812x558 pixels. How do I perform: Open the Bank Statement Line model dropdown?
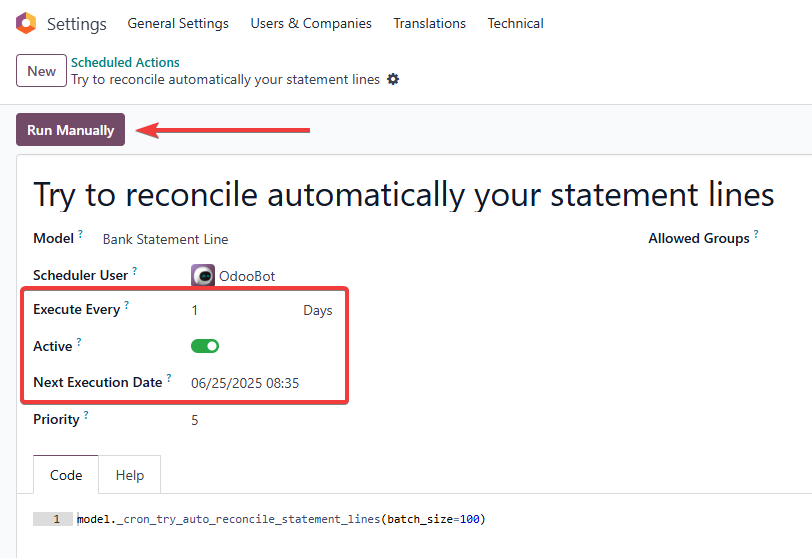[x=165, y=239]
